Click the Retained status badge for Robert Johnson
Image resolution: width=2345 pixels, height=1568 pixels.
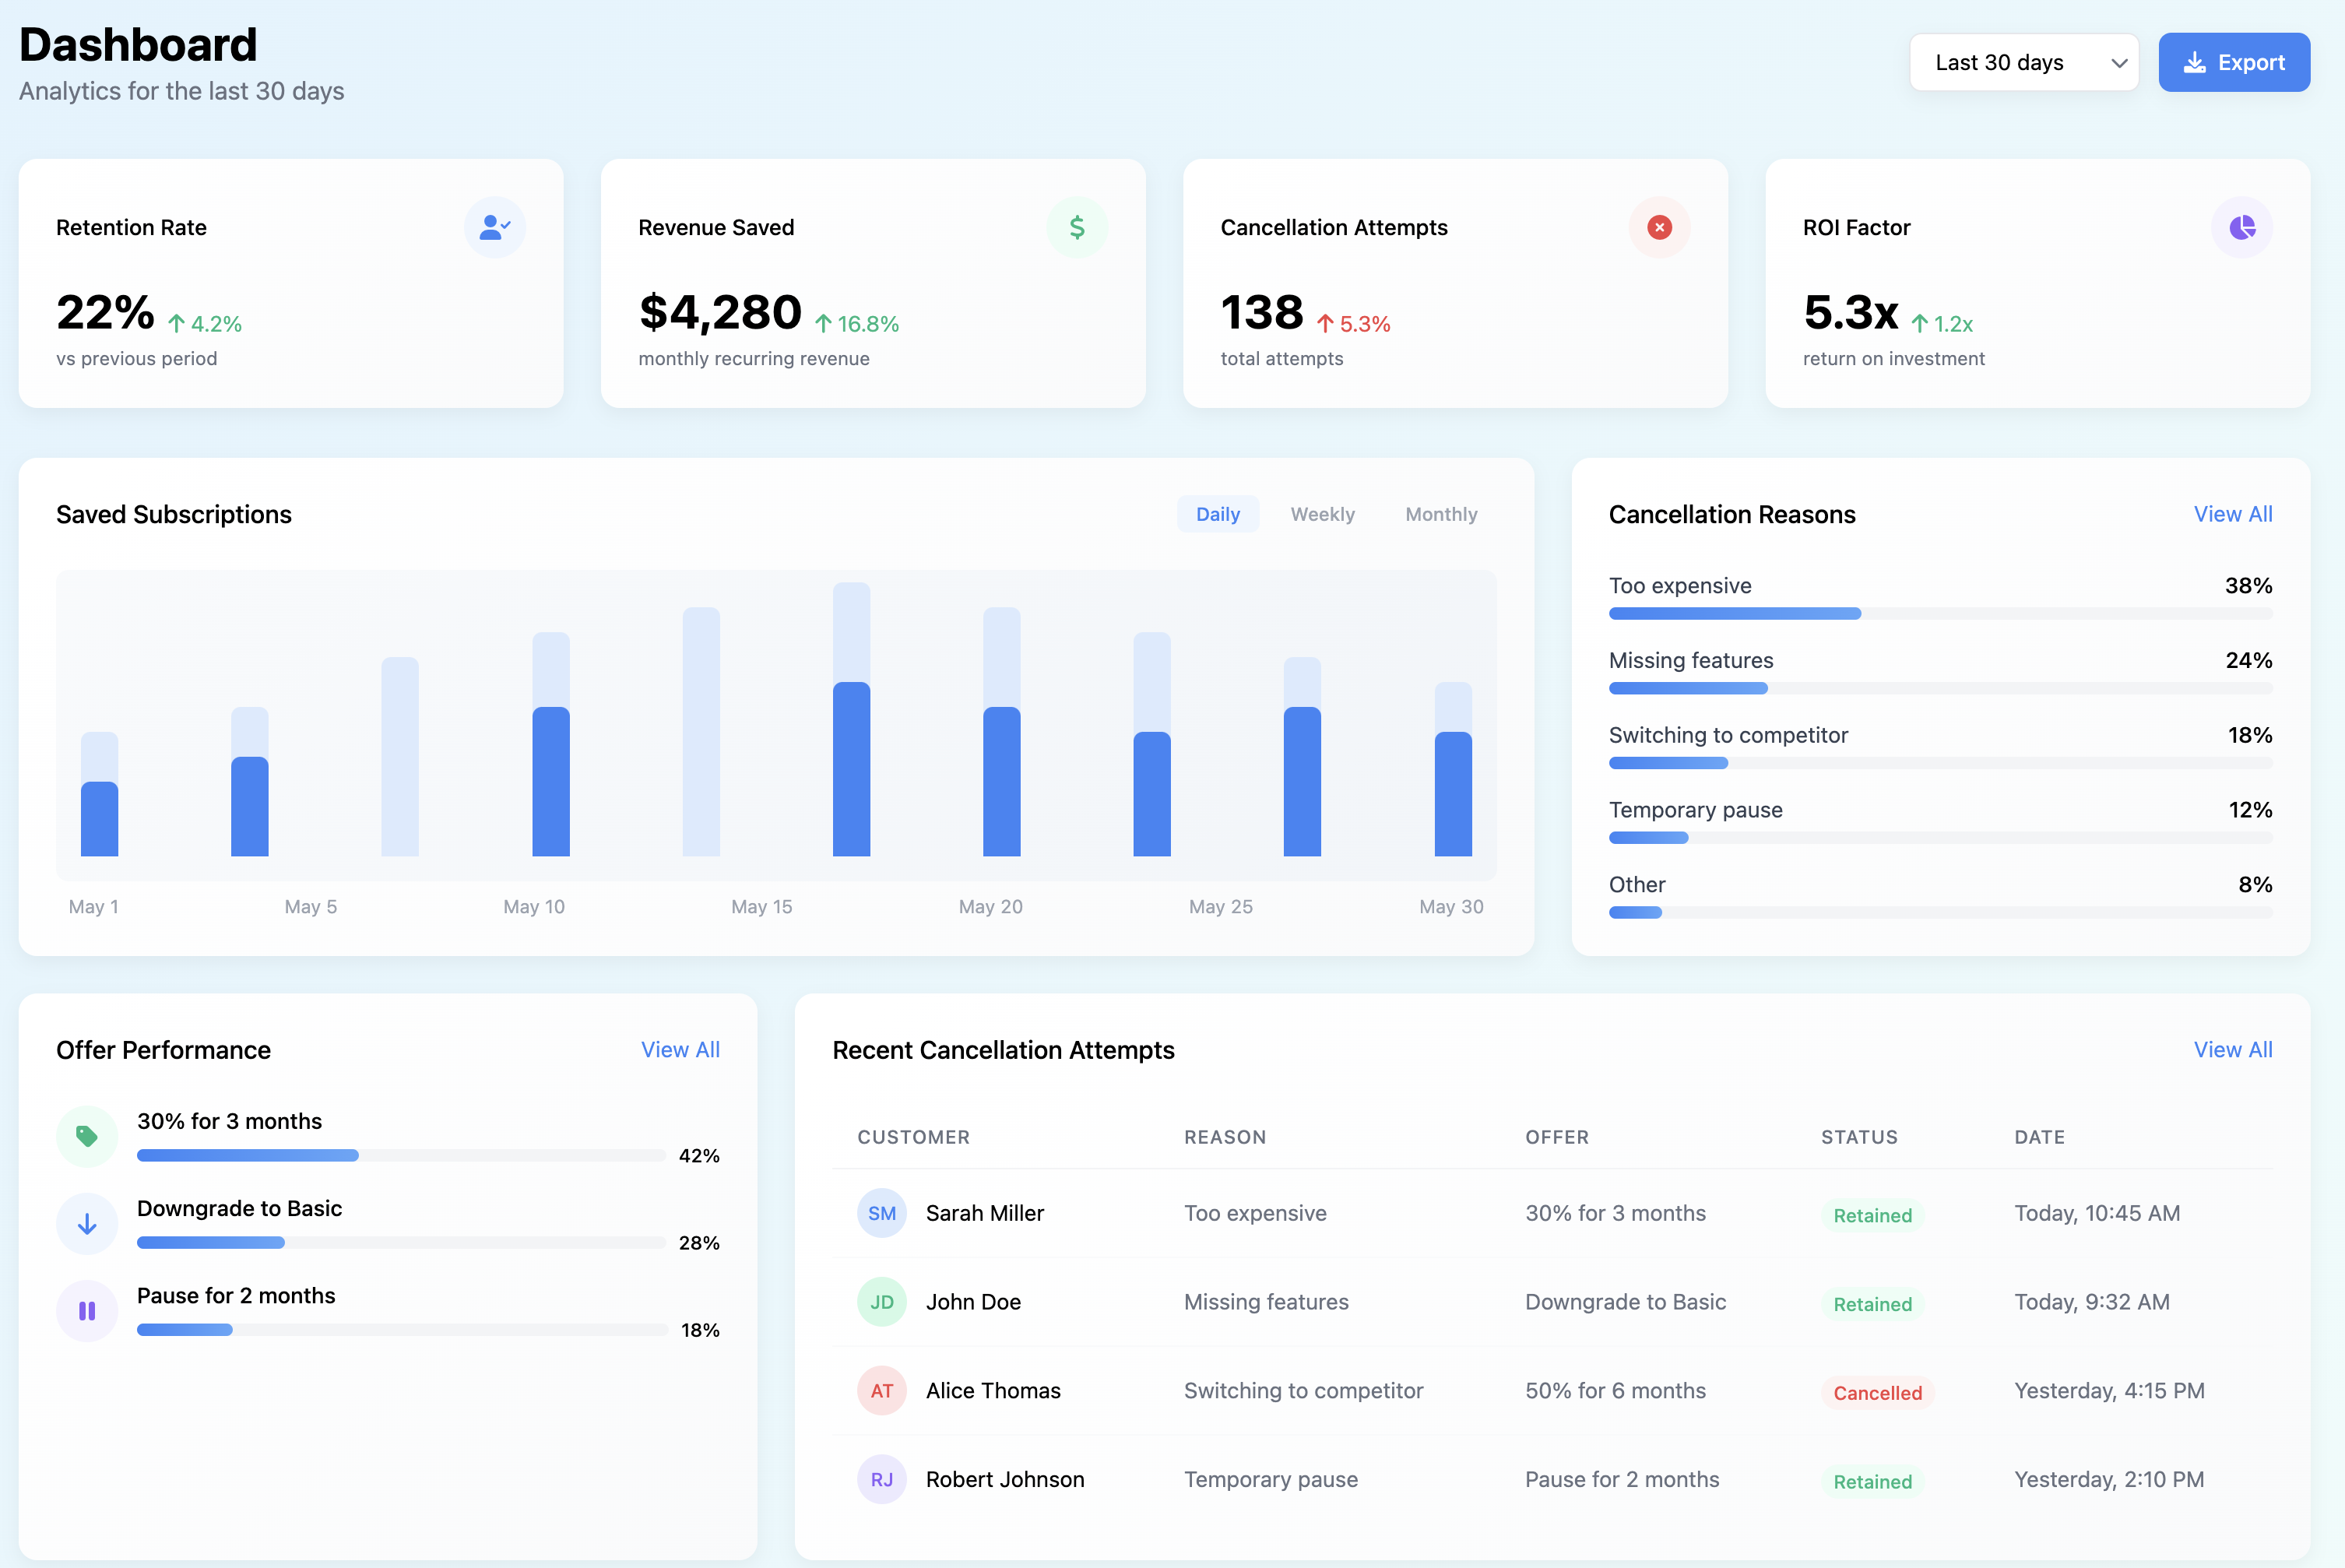pos(1873,1481)
